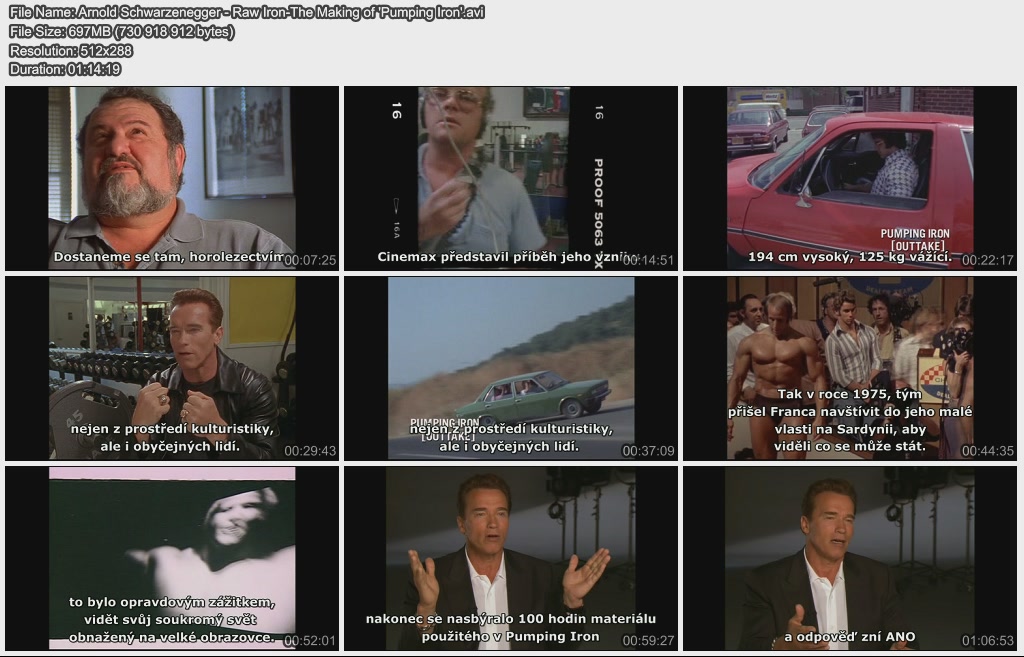
Task: Select the File Size 697MB text
Action: click(122, 31)
